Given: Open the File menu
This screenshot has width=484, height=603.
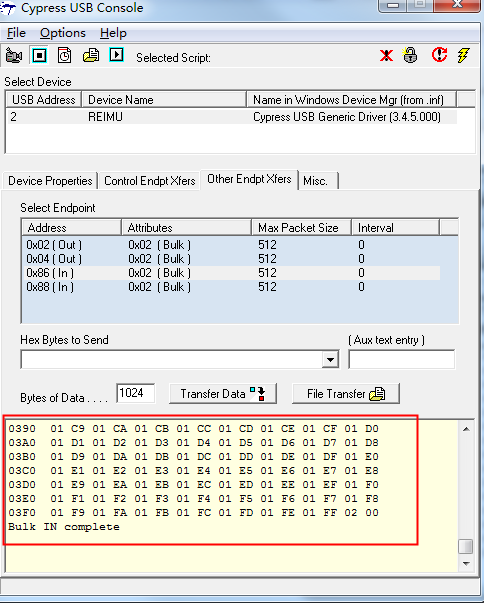Looking at the screenshot, I should pyautogui.click(x=16, y=33).
